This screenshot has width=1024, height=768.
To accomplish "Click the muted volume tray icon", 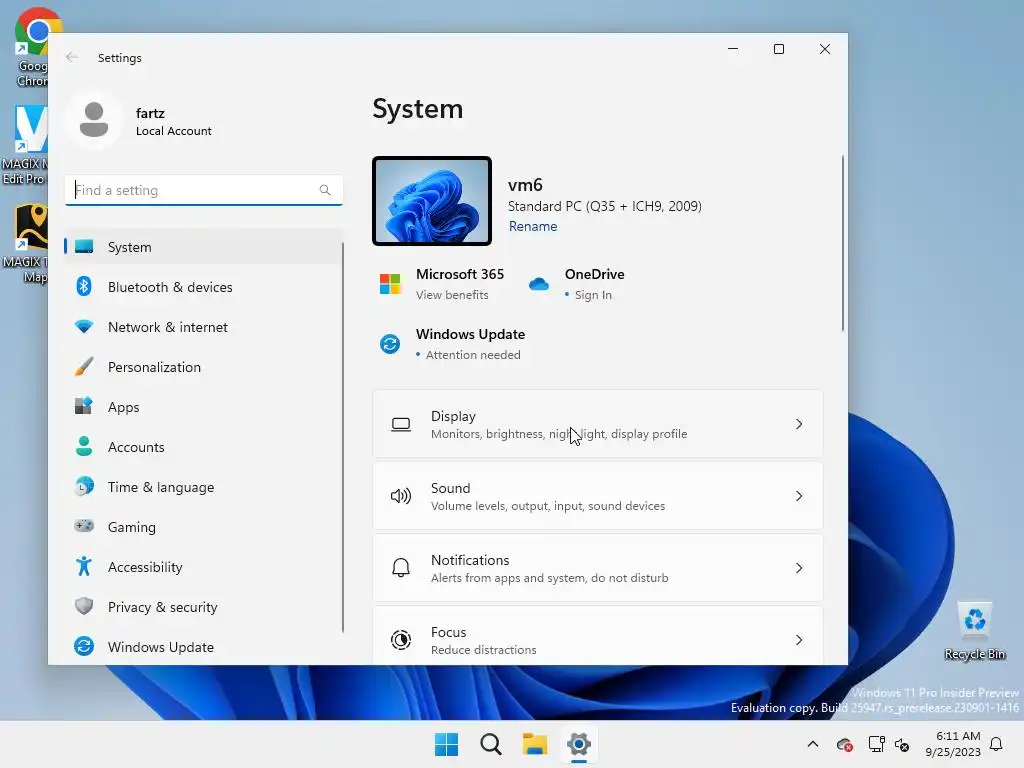I will pos(902,744).
